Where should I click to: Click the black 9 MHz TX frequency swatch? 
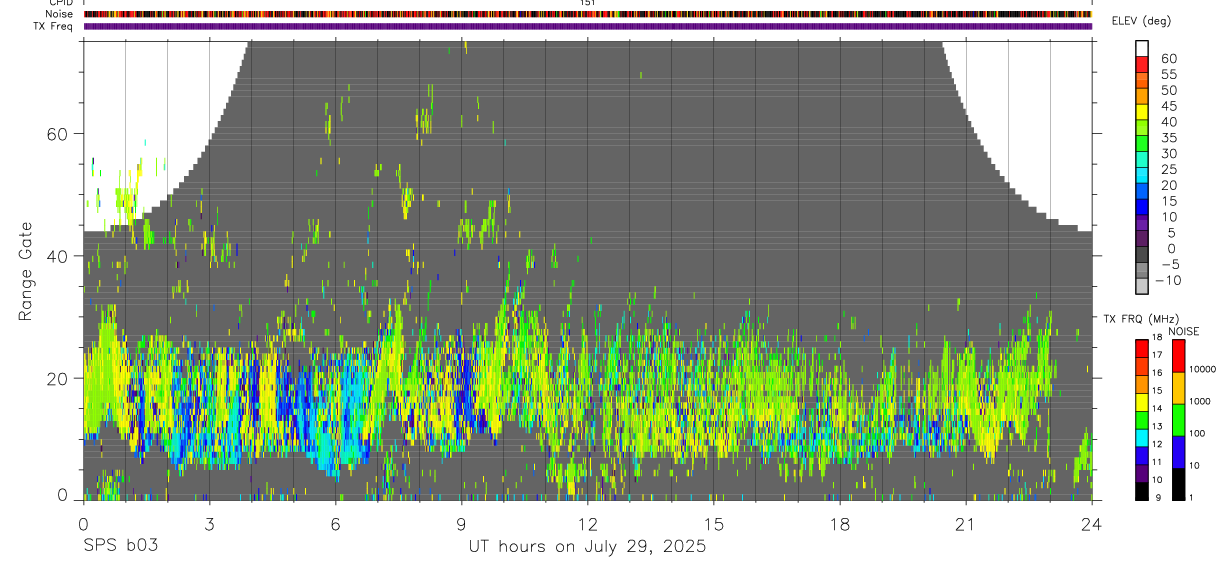click(x=1142, y=491)
